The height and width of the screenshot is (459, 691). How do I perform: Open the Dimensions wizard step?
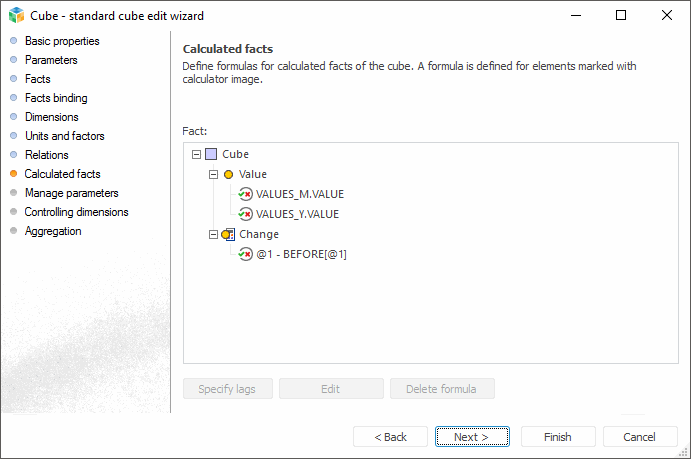point(51,117)
